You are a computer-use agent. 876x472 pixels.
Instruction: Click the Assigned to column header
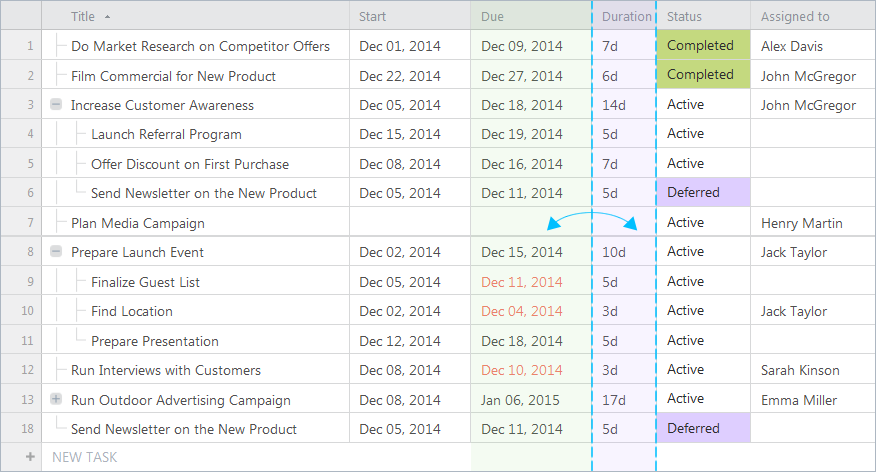813,16
